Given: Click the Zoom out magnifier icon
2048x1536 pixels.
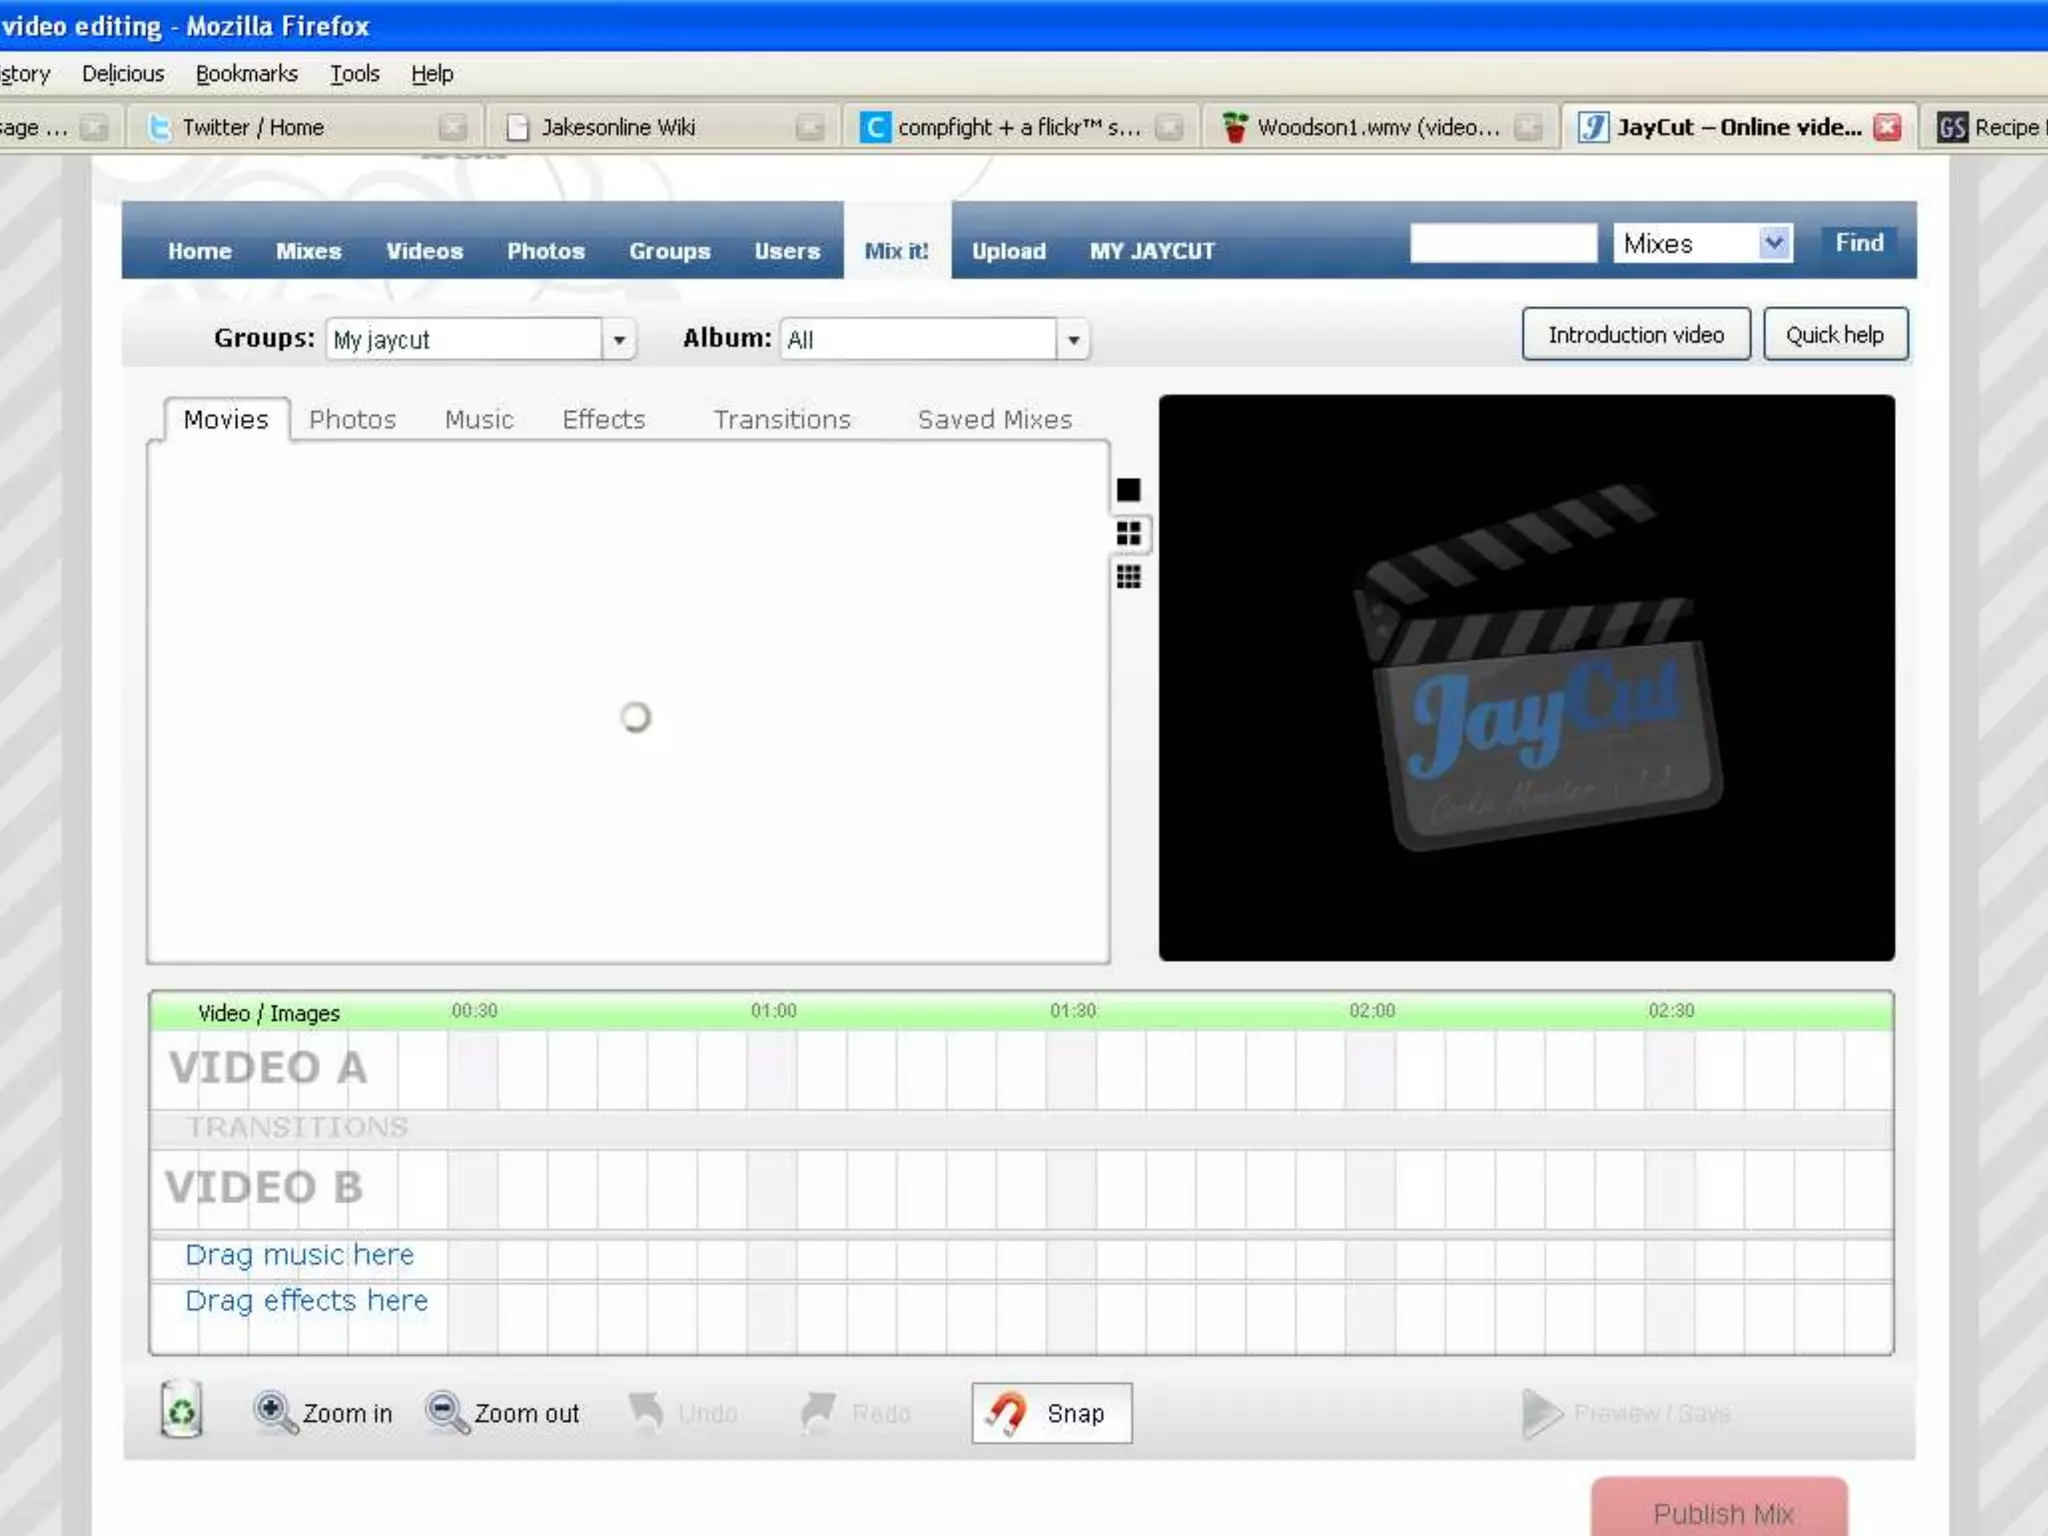Looking at the screenshot, I should click(x=446, y=1412).
